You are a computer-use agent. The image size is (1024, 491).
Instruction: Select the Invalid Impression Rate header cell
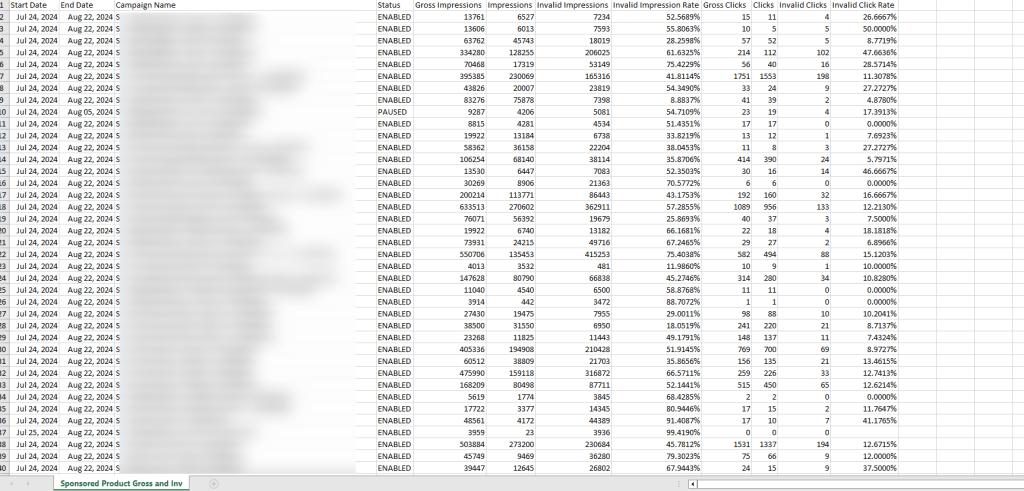pyautogui.click(x=656, y=5)
